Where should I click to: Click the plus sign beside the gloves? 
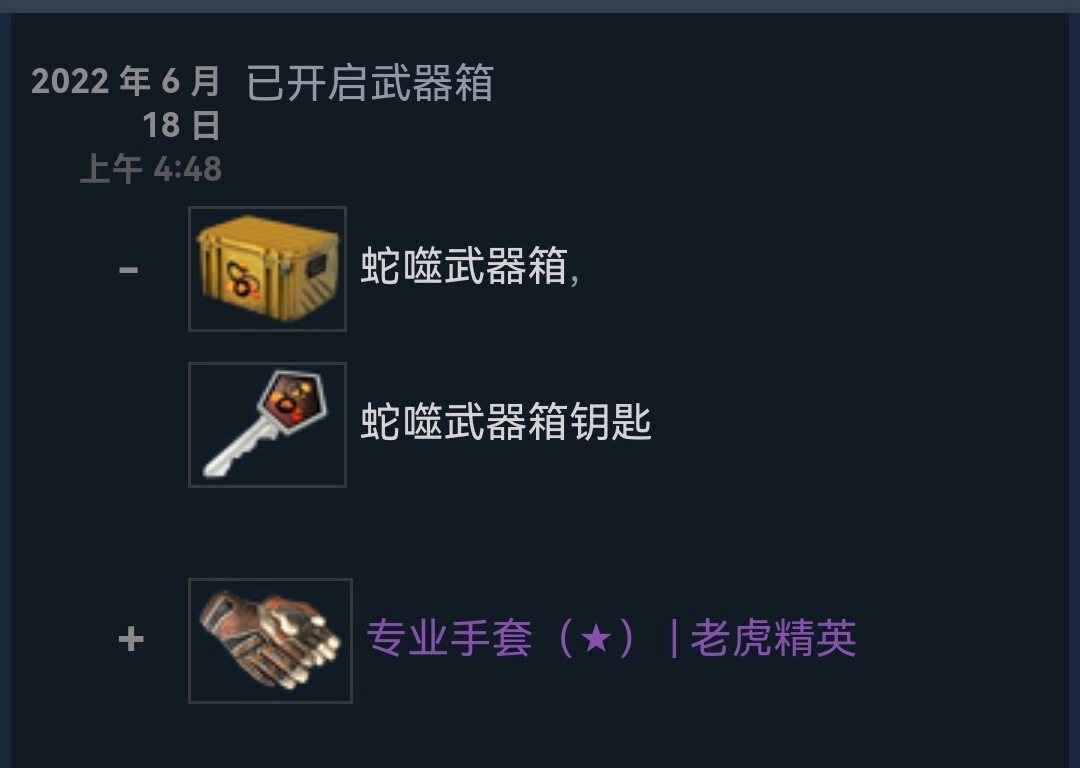coord(131,639)
